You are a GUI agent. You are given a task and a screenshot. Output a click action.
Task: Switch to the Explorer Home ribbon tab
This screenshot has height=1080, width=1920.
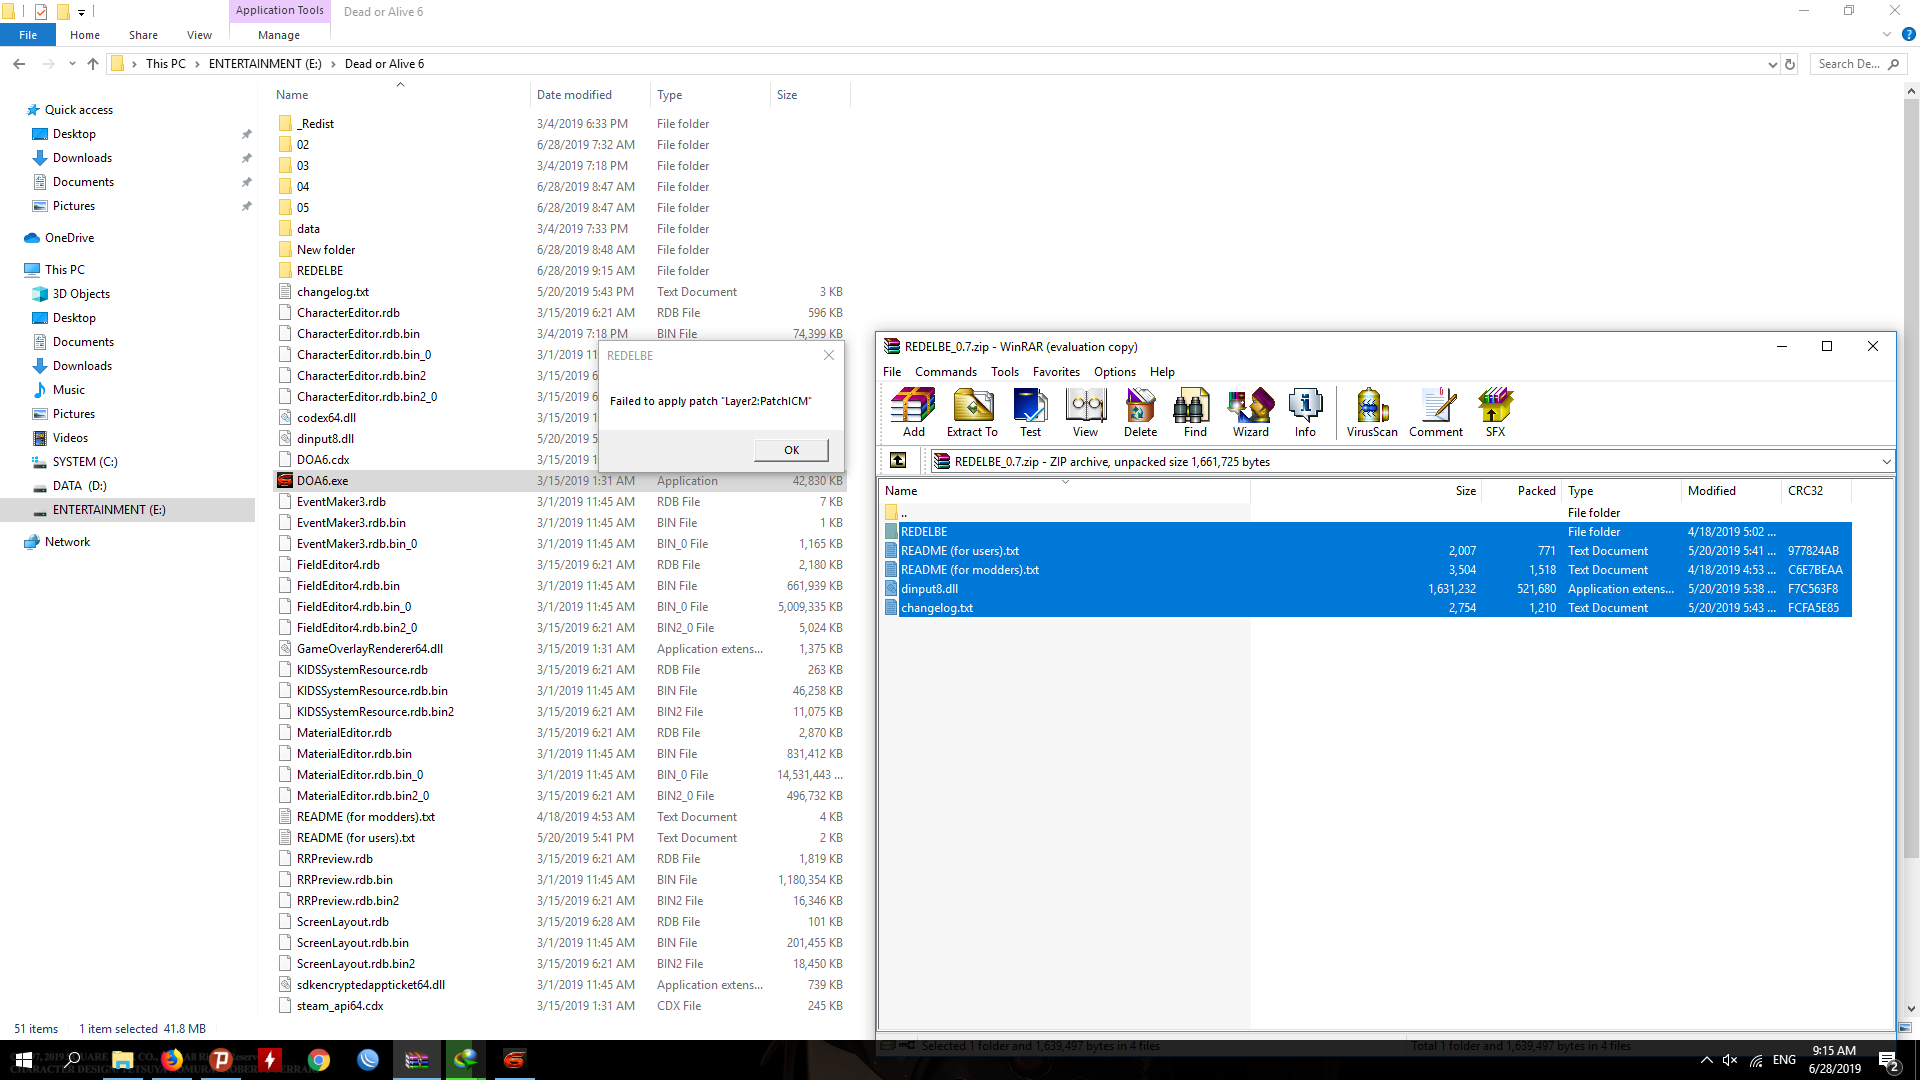tap(85, 35)
